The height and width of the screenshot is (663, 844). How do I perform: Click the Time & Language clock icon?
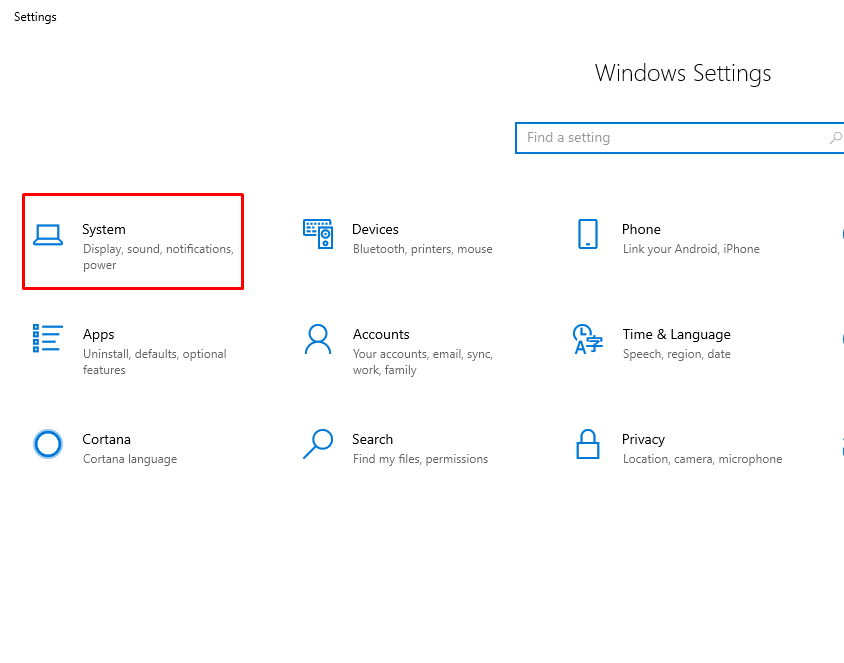tap(587, 339)
